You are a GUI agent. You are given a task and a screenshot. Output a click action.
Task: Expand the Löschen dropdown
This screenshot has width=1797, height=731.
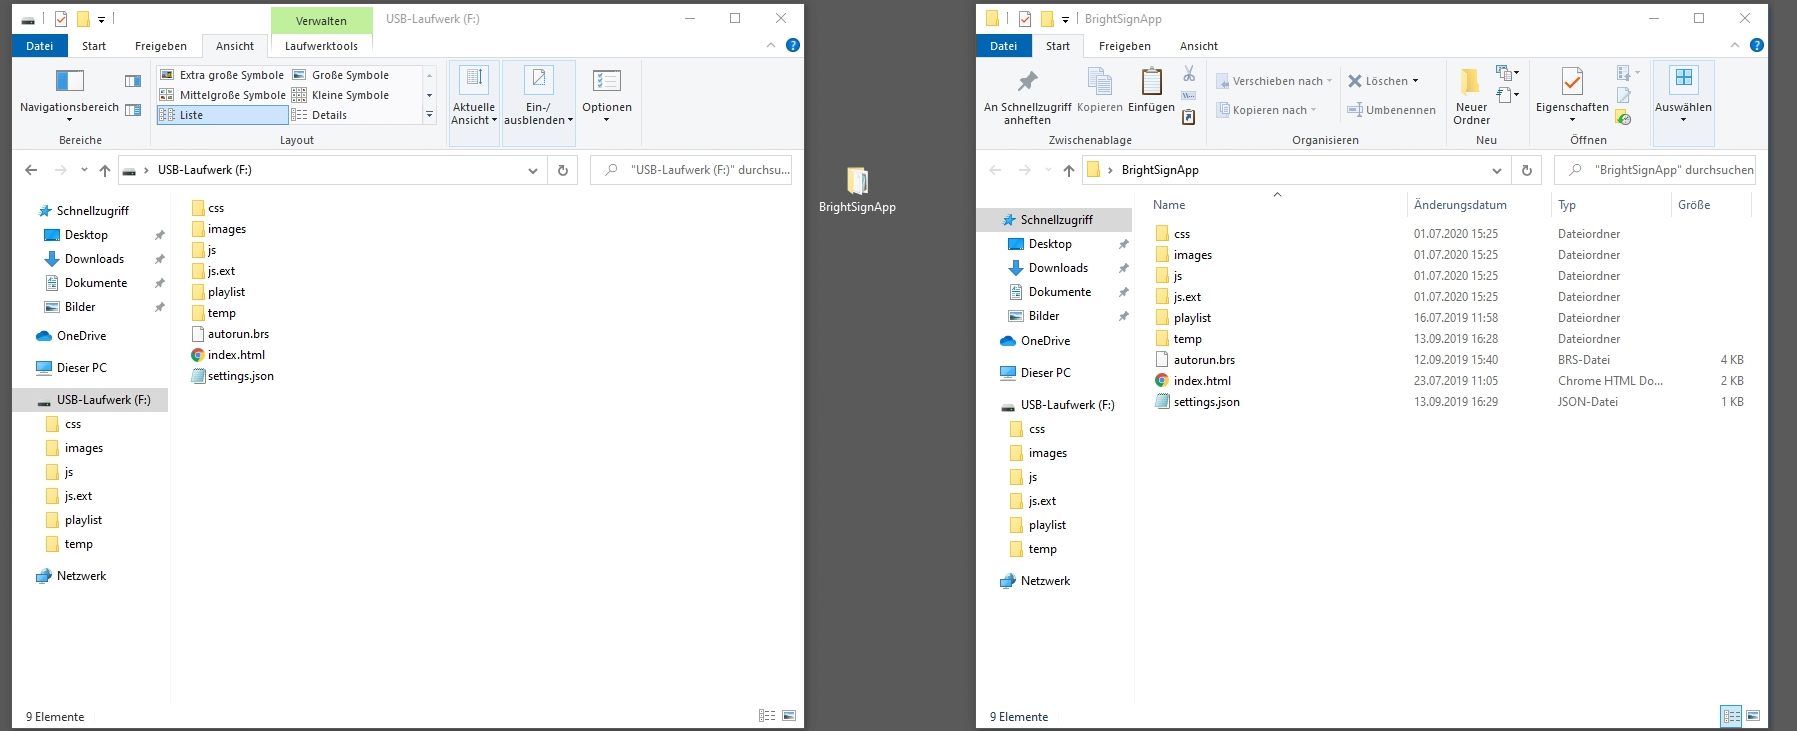1415,81
